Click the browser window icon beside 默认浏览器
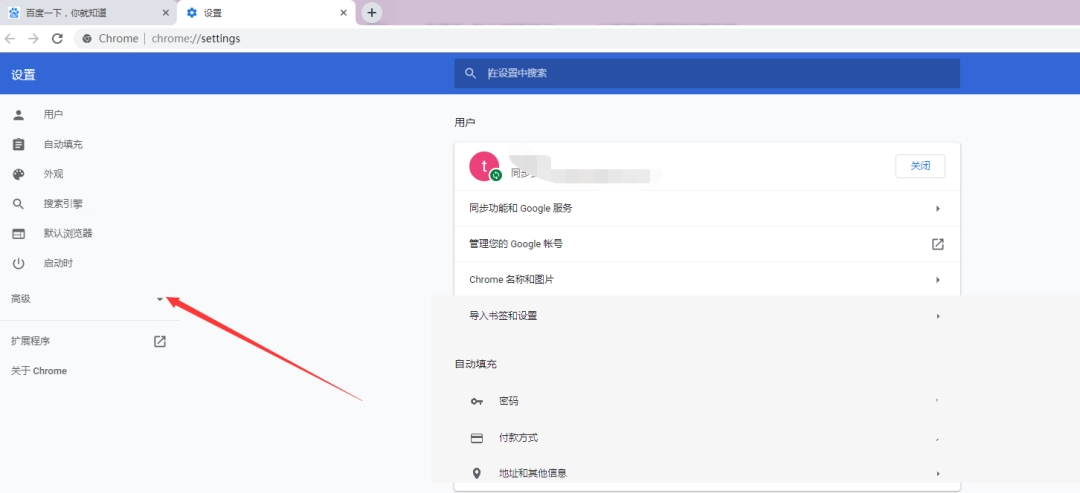The width and height of the screenshot is (1080, 493). (19, 233)
